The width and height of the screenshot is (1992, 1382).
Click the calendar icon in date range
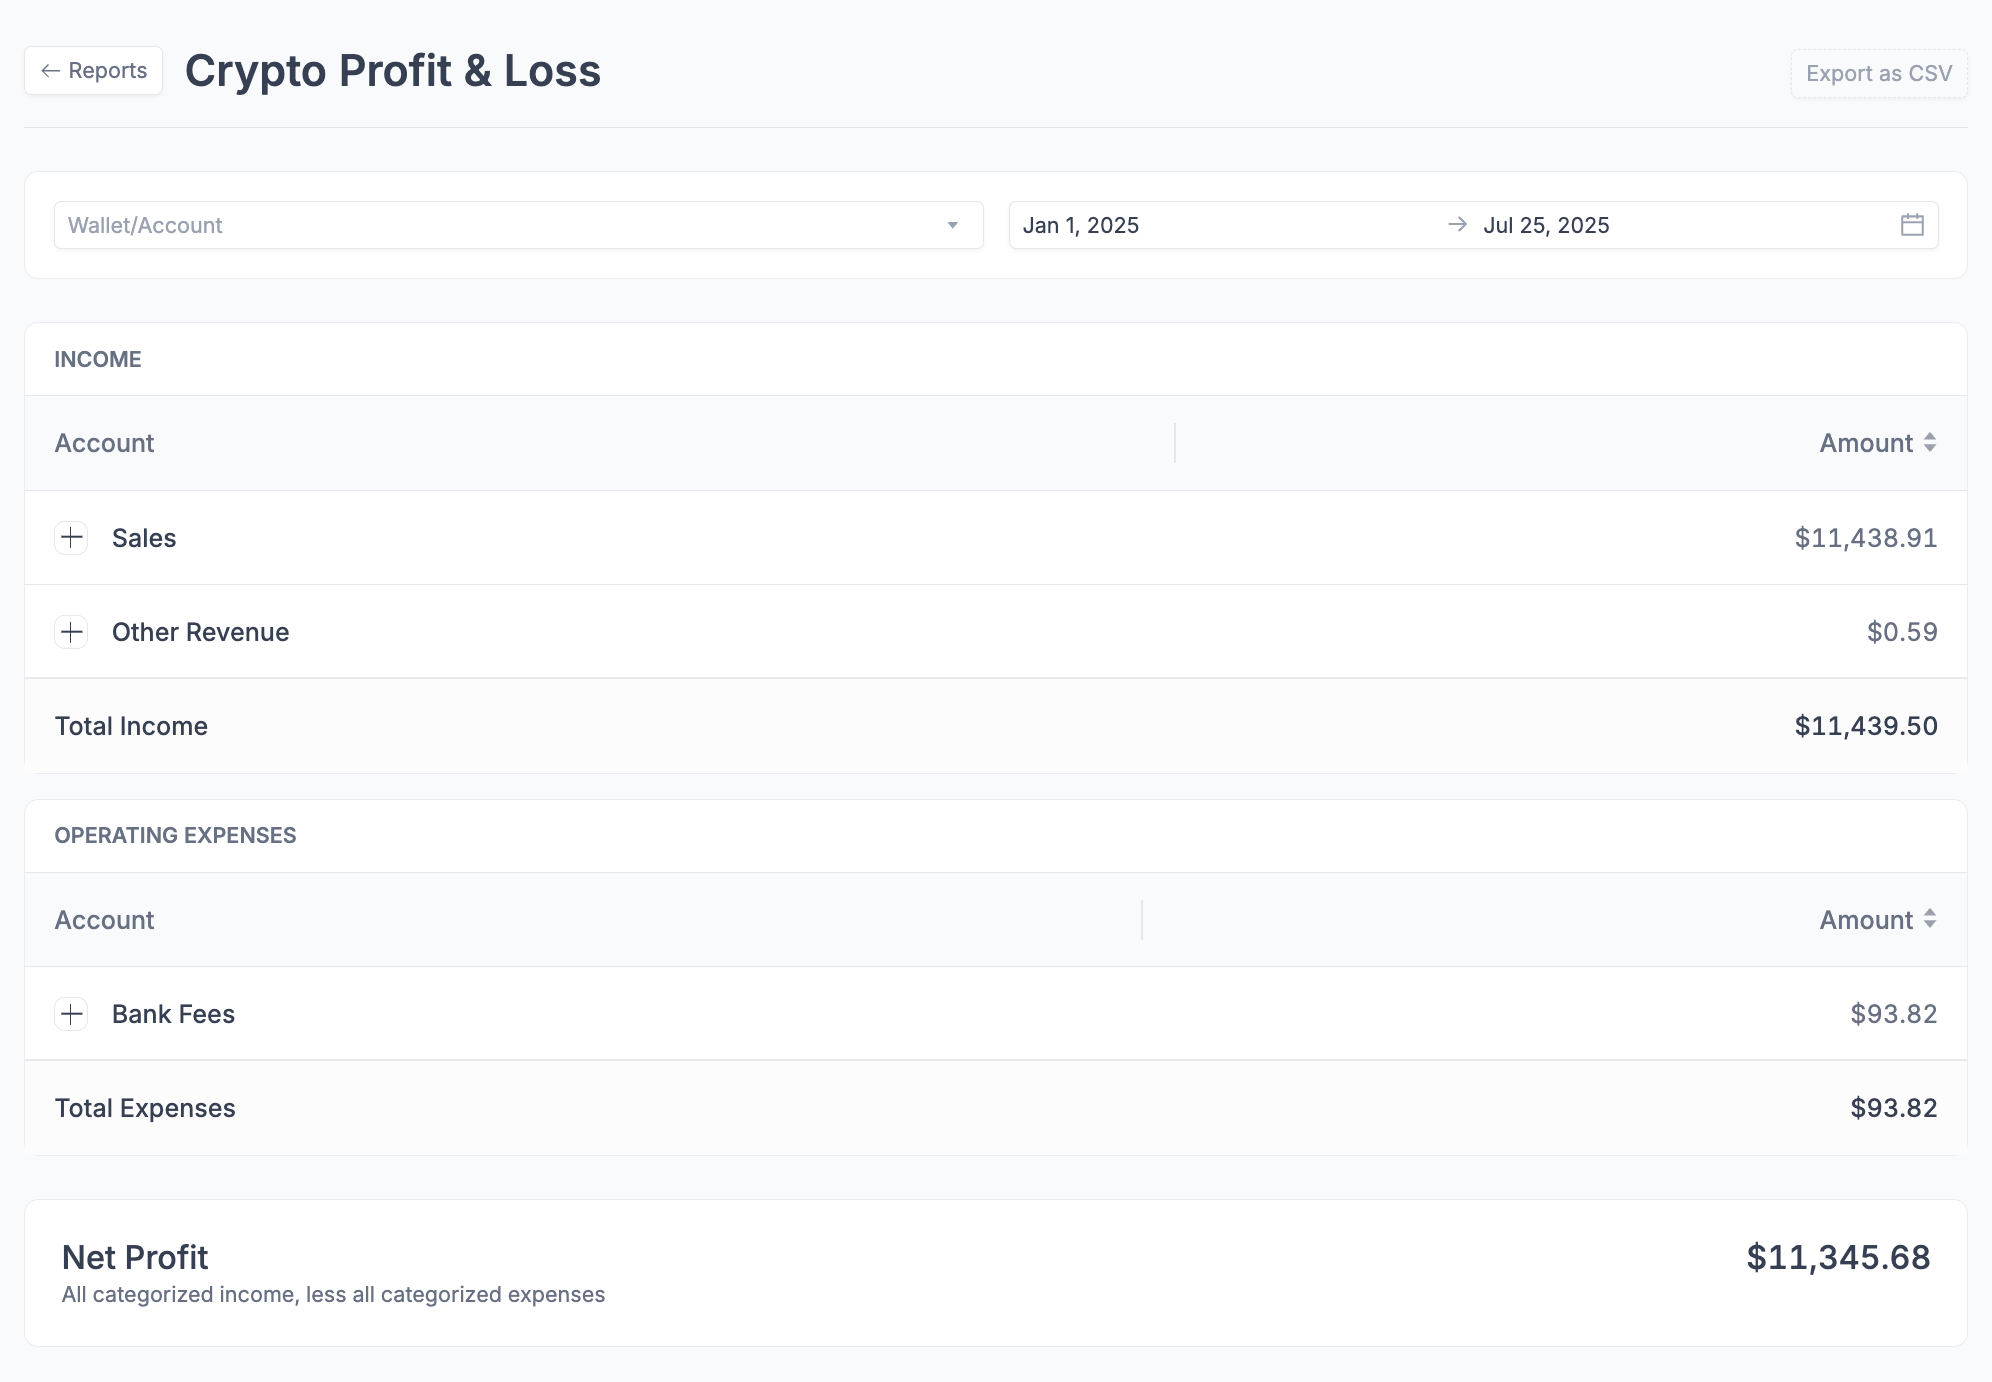point(1912,225)
